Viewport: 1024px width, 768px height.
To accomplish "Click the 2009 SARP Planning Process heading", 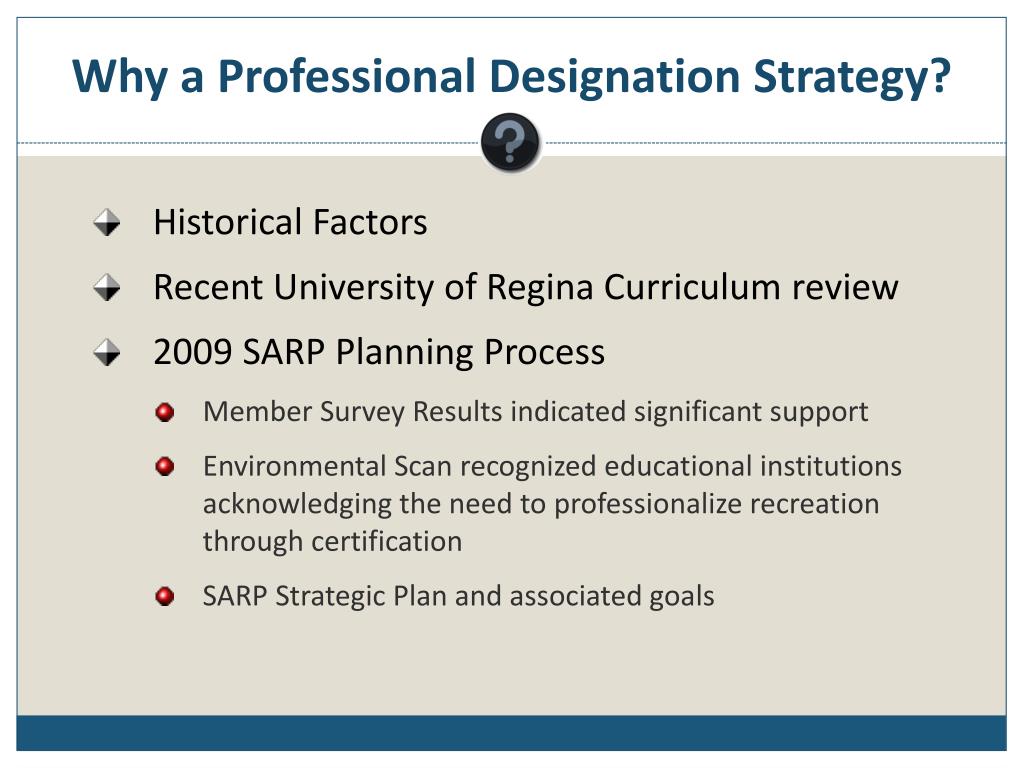I will 379,353.
